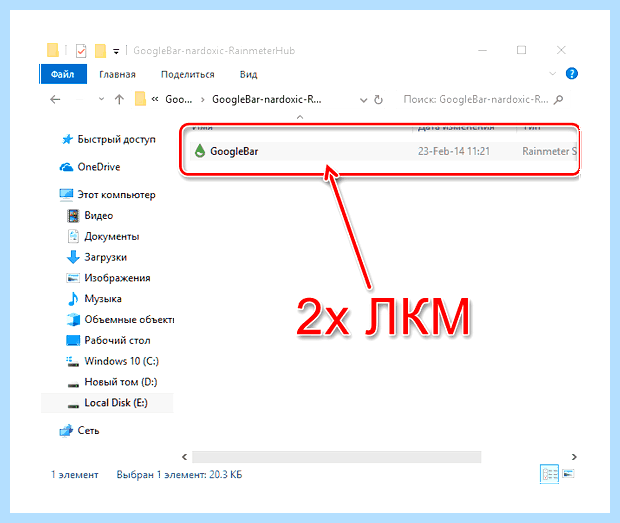Click the horizontal scrollbar thumb
Screen dimensions: 620x523
pyautogui.click(x=336, y=457)
